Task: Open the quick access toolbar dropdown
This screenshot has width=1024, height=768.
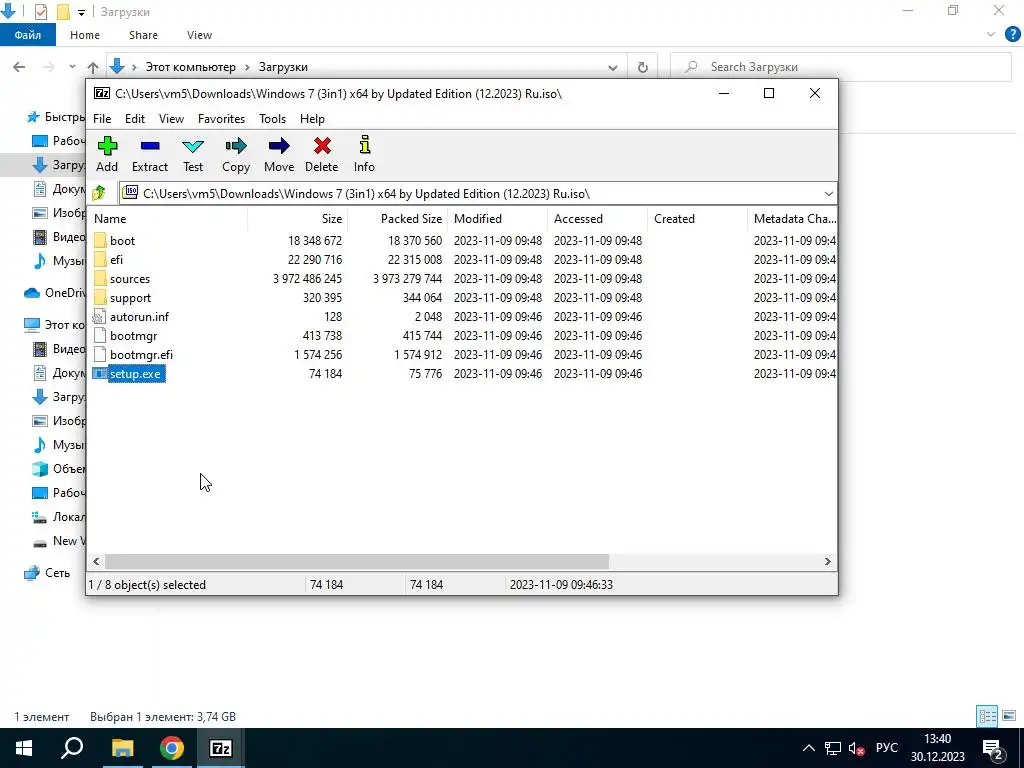Action: click(82, 12)
